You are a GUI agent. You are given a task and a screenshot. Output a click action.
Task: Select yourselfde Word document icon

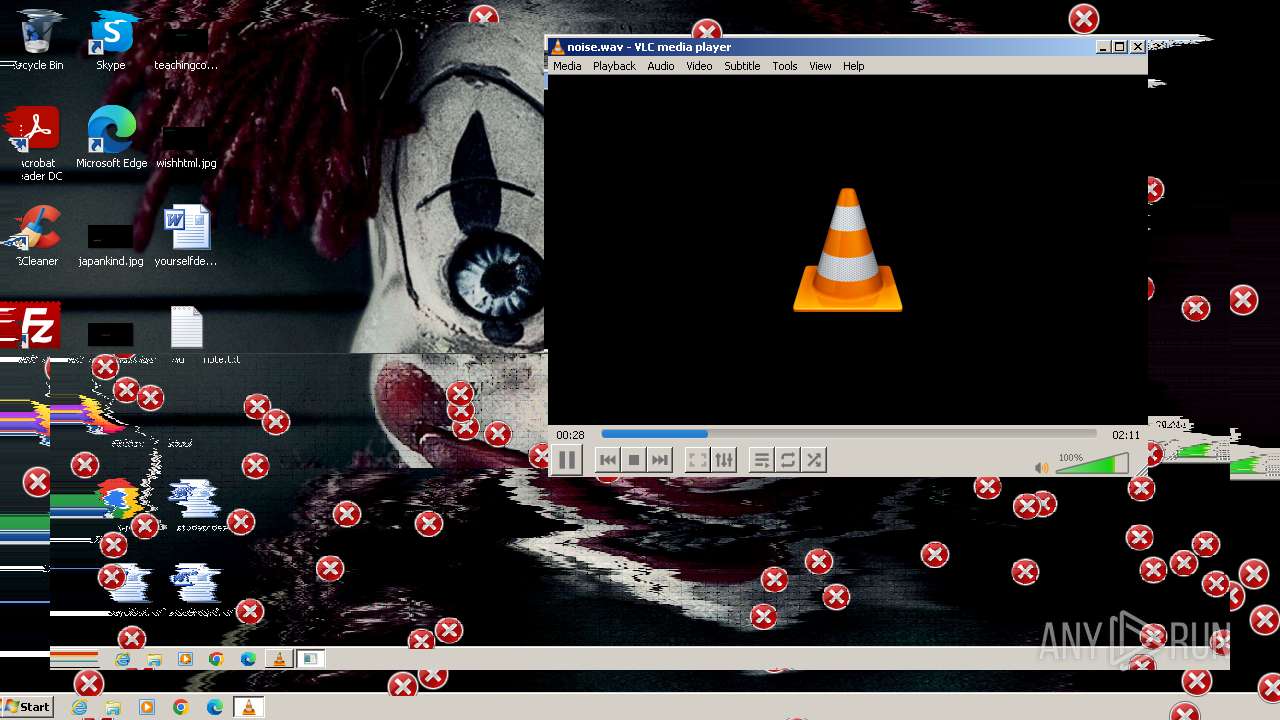(x=186, y=236)
